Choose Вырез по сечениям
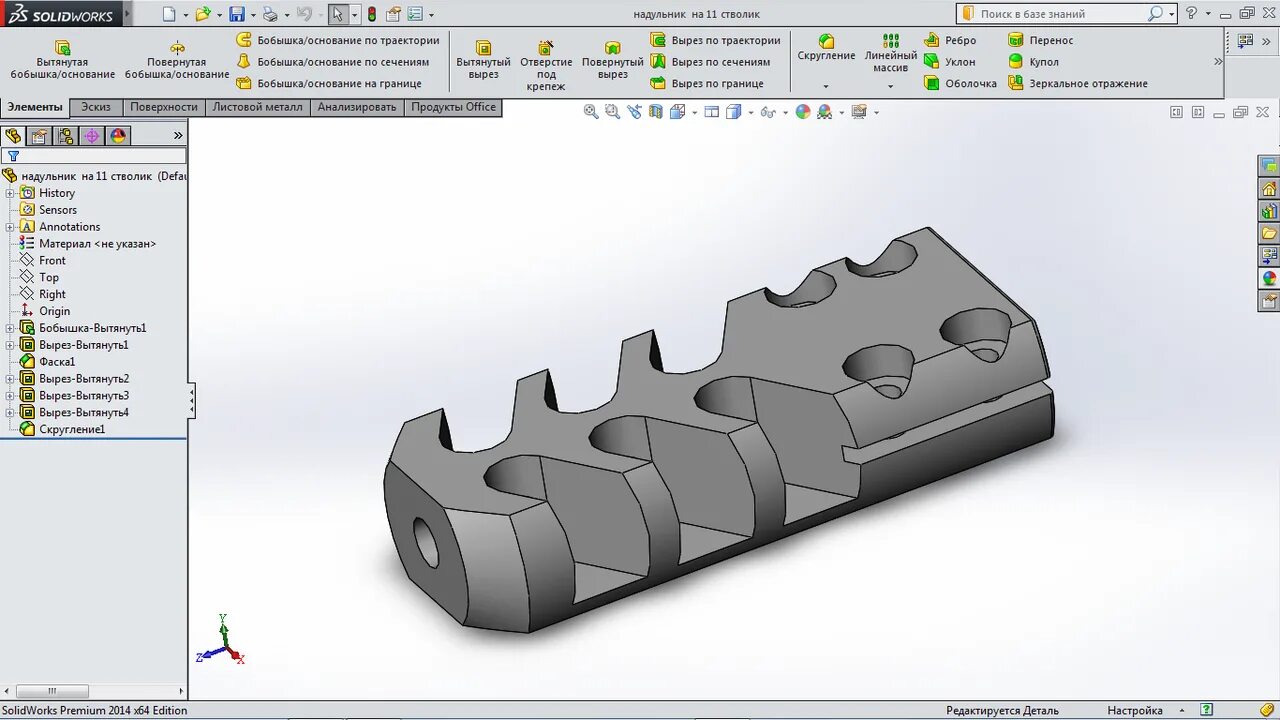1280x720 pixels. 710,62
